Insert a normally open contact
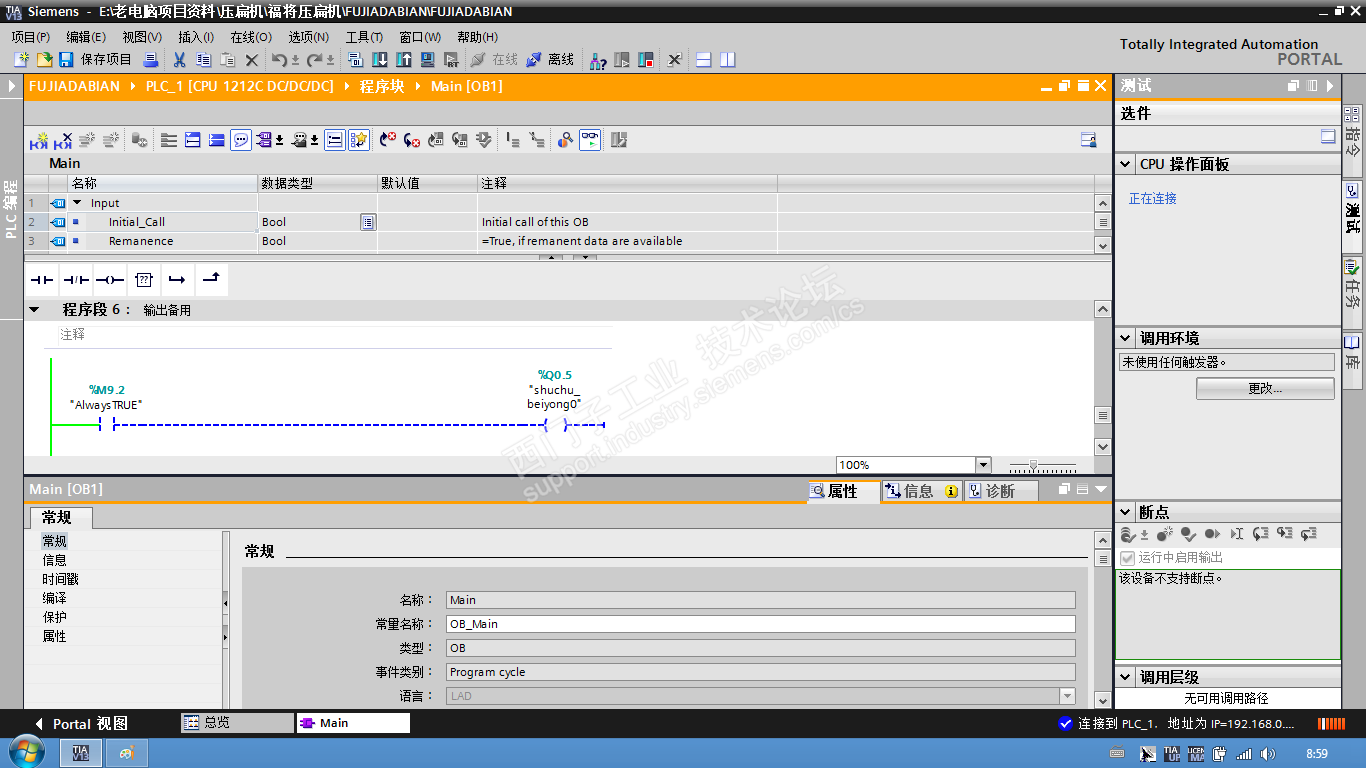 pos(42,280)
